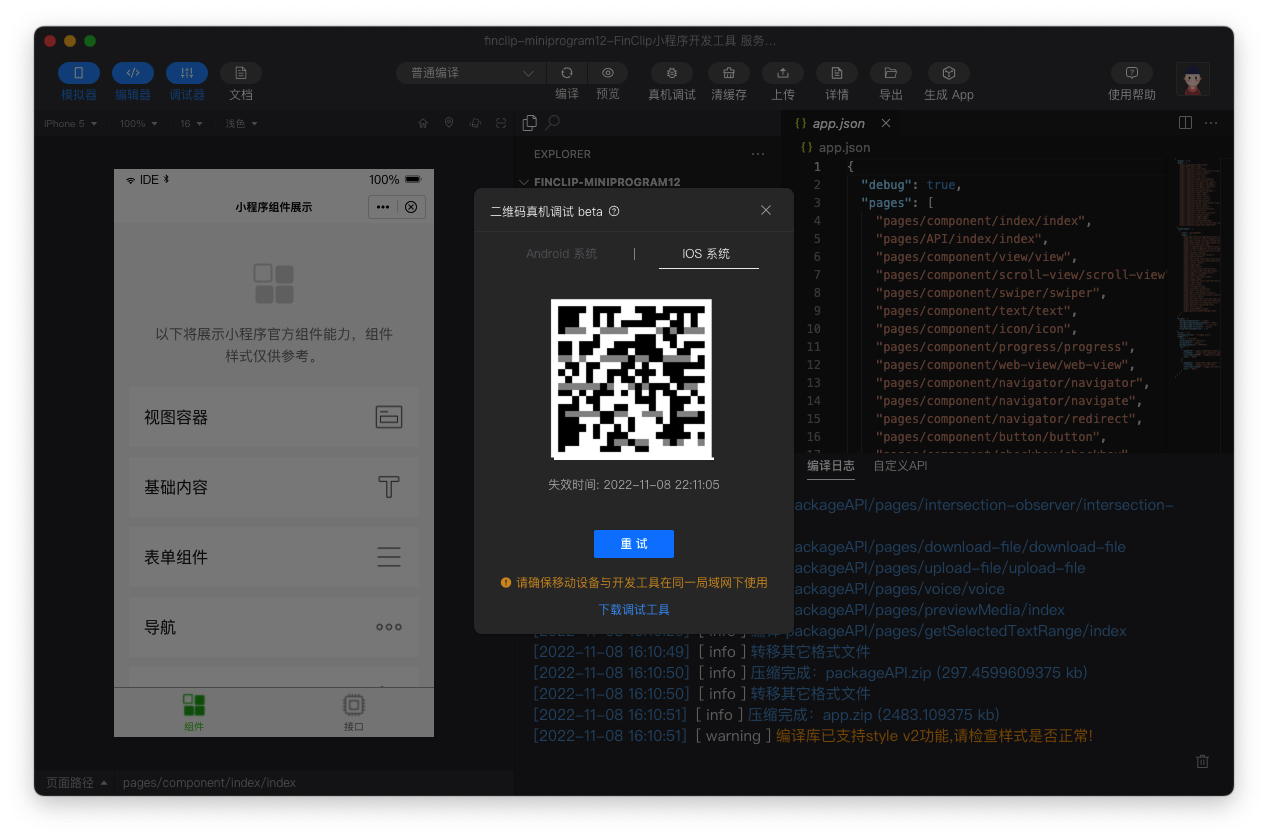This screenshot has height=838, width=1268.
Task: Switch to the Android 系统 tab
Action: pyautogui.click(x=561, y=254)
